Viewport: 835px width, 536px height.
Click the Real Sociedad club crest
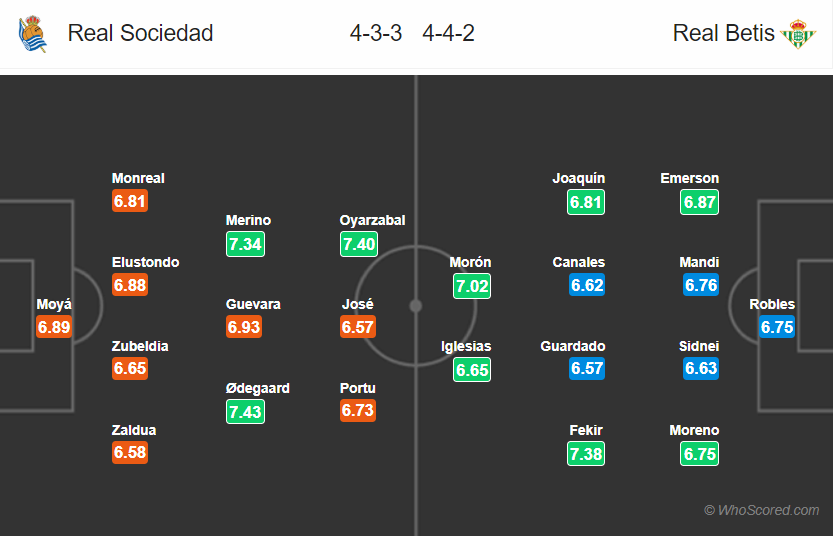(x=33, y=34)
